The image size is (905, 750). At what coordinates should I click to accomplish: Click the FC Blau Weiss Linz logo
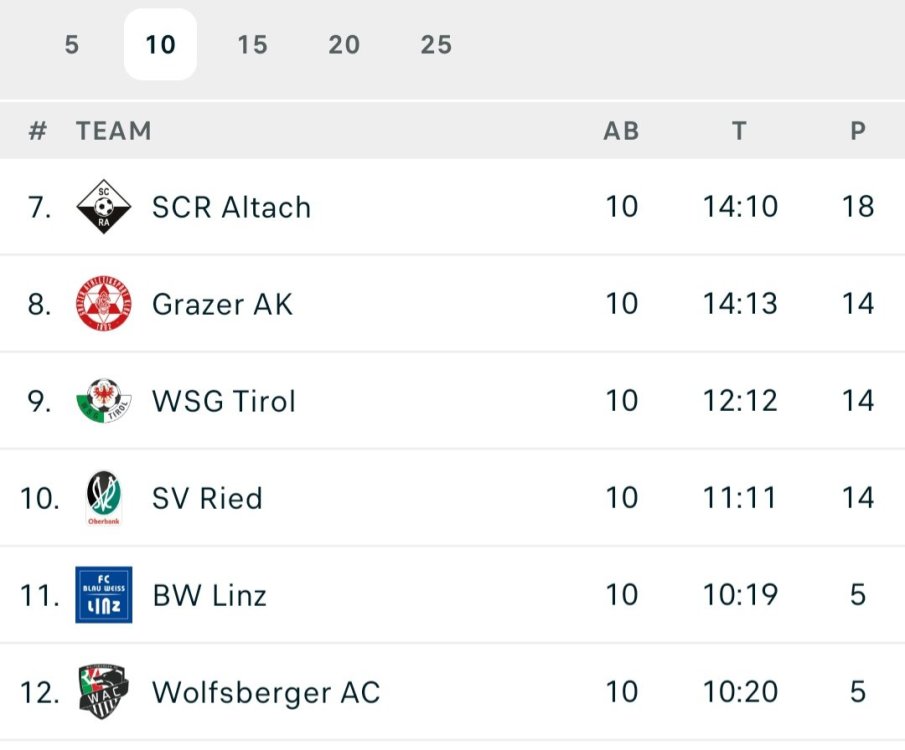(x=103, y=595)
